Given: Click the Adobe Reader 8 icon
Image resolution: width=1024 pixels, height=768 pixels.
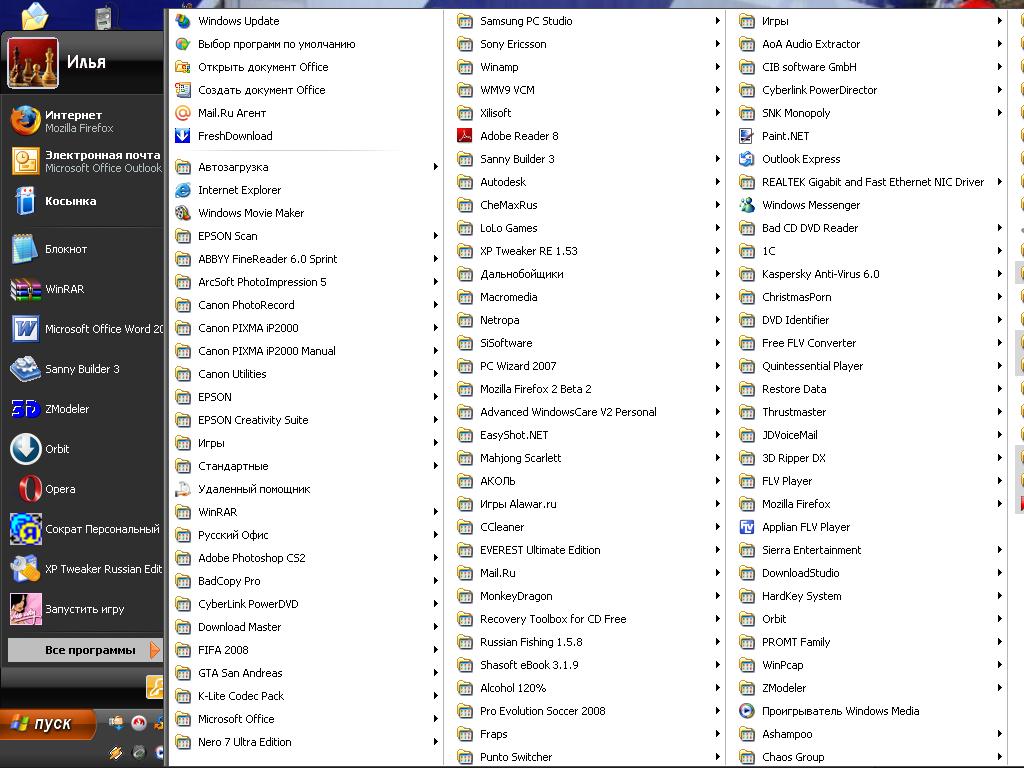Looking at the screenshot, I should [464, 136].
